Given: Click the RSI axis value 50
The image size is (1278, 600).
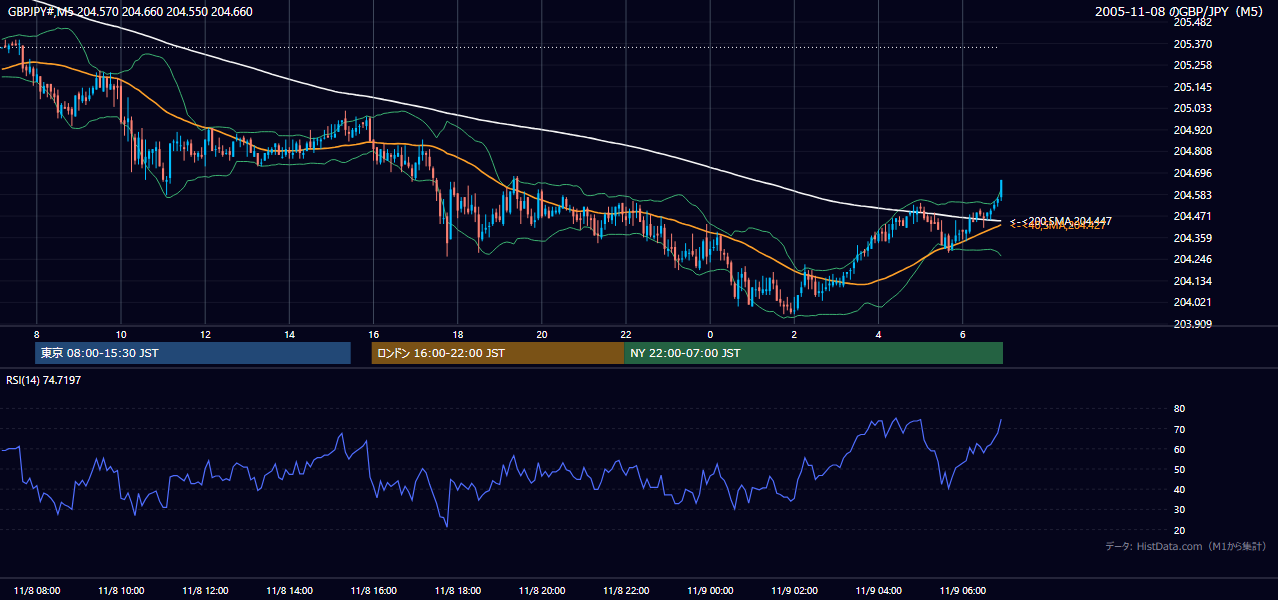Looking at the screenshot, I should click(1179, 469).
